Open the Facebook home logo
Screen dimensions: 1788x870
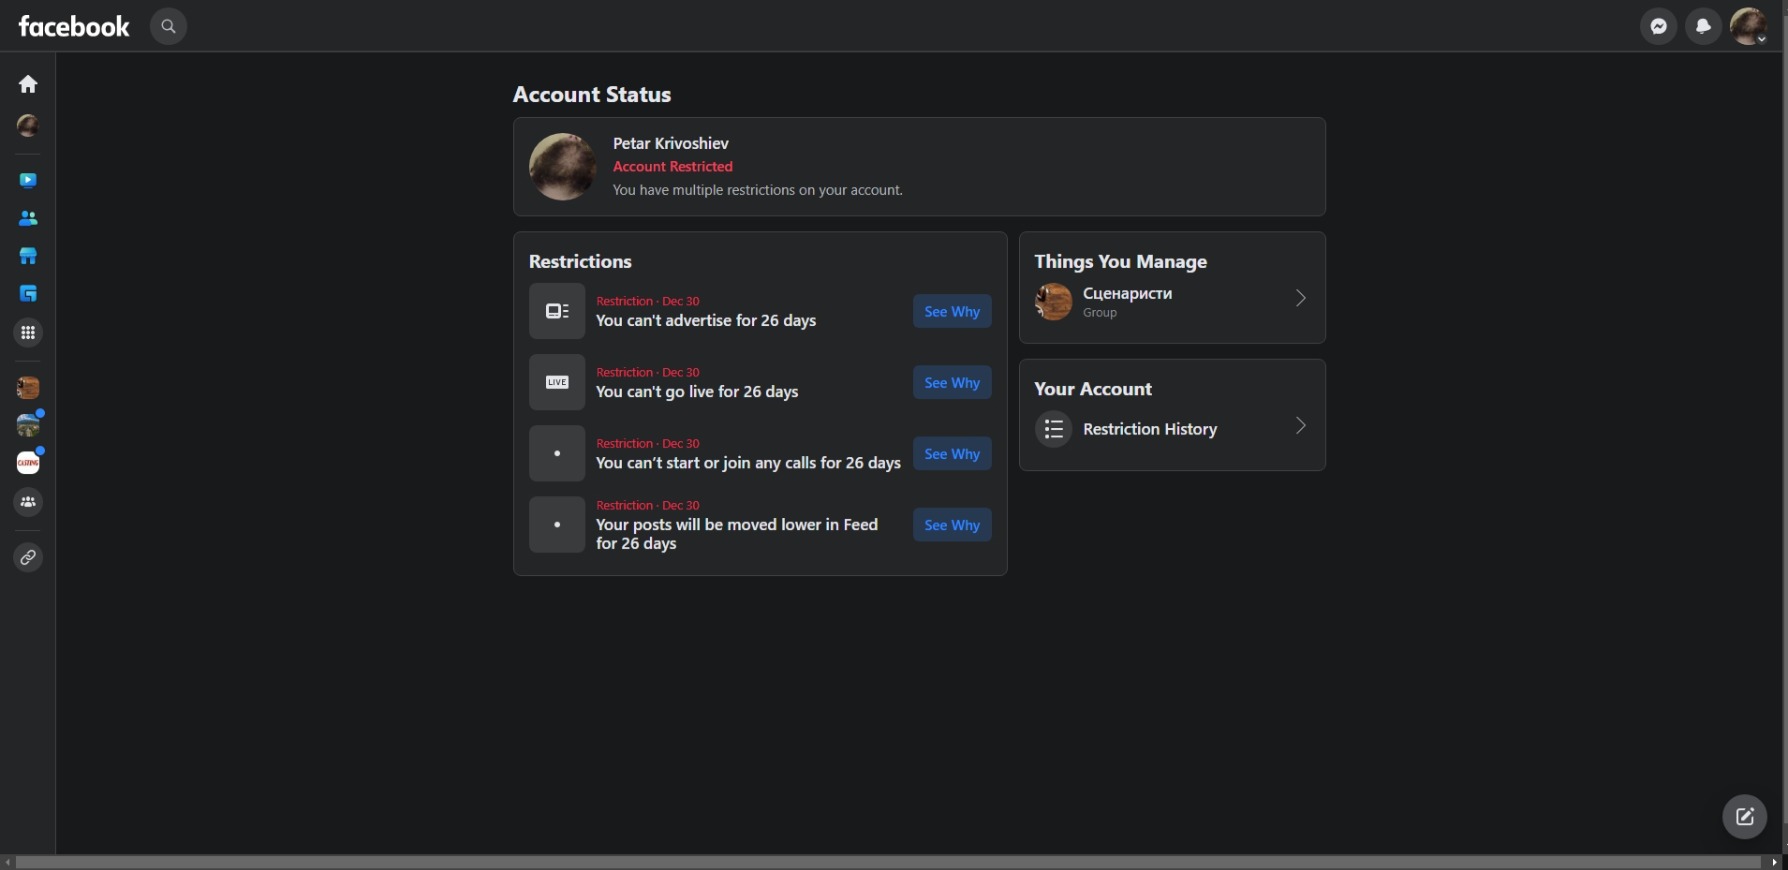click(x=74, y=26)
